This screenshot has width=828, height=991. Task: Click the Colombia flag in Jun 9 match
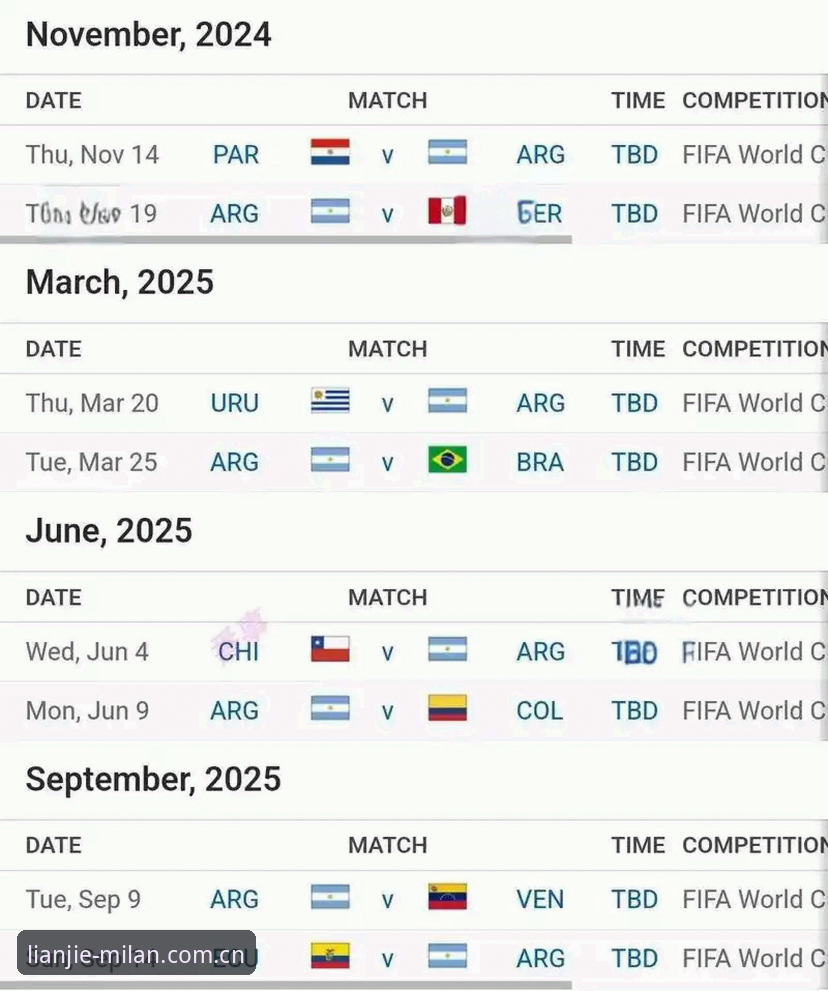tap(447, 708)
